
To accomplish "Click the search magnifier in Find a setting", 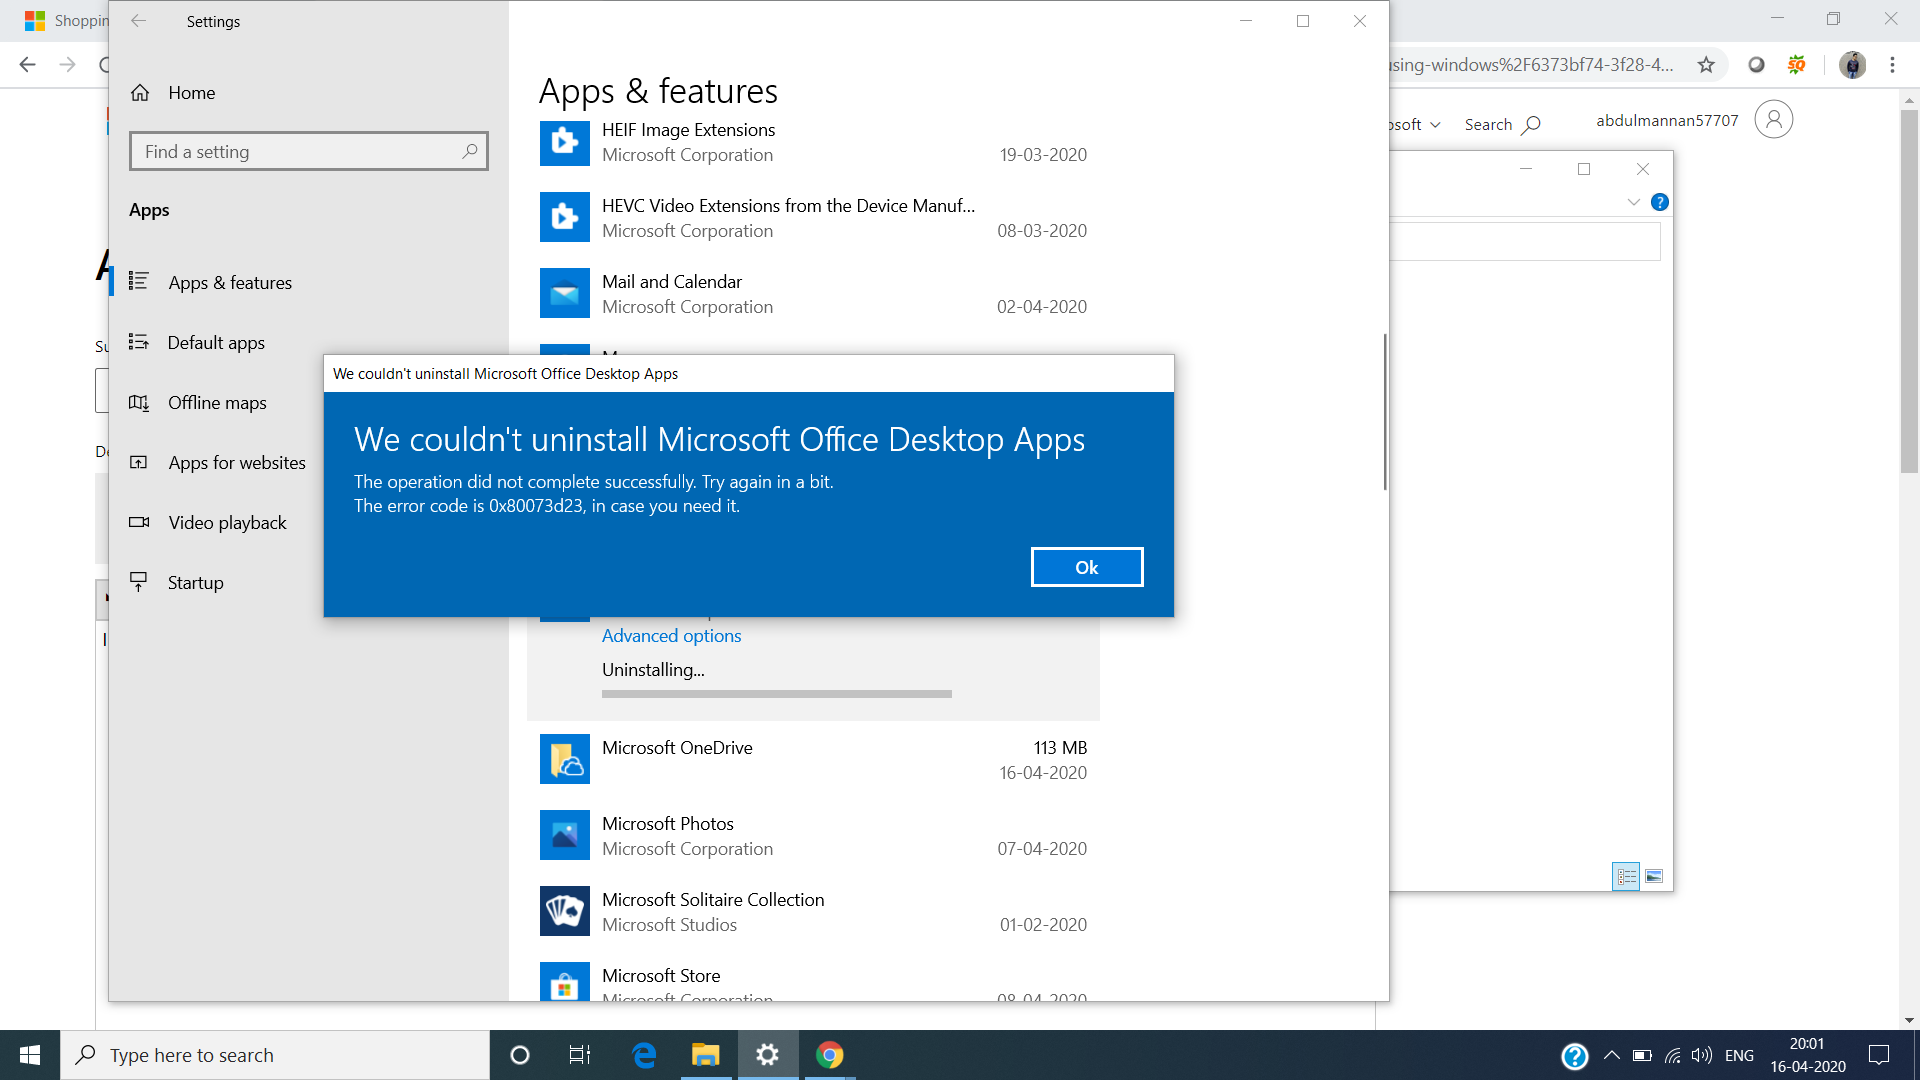I will click(470, 152).
